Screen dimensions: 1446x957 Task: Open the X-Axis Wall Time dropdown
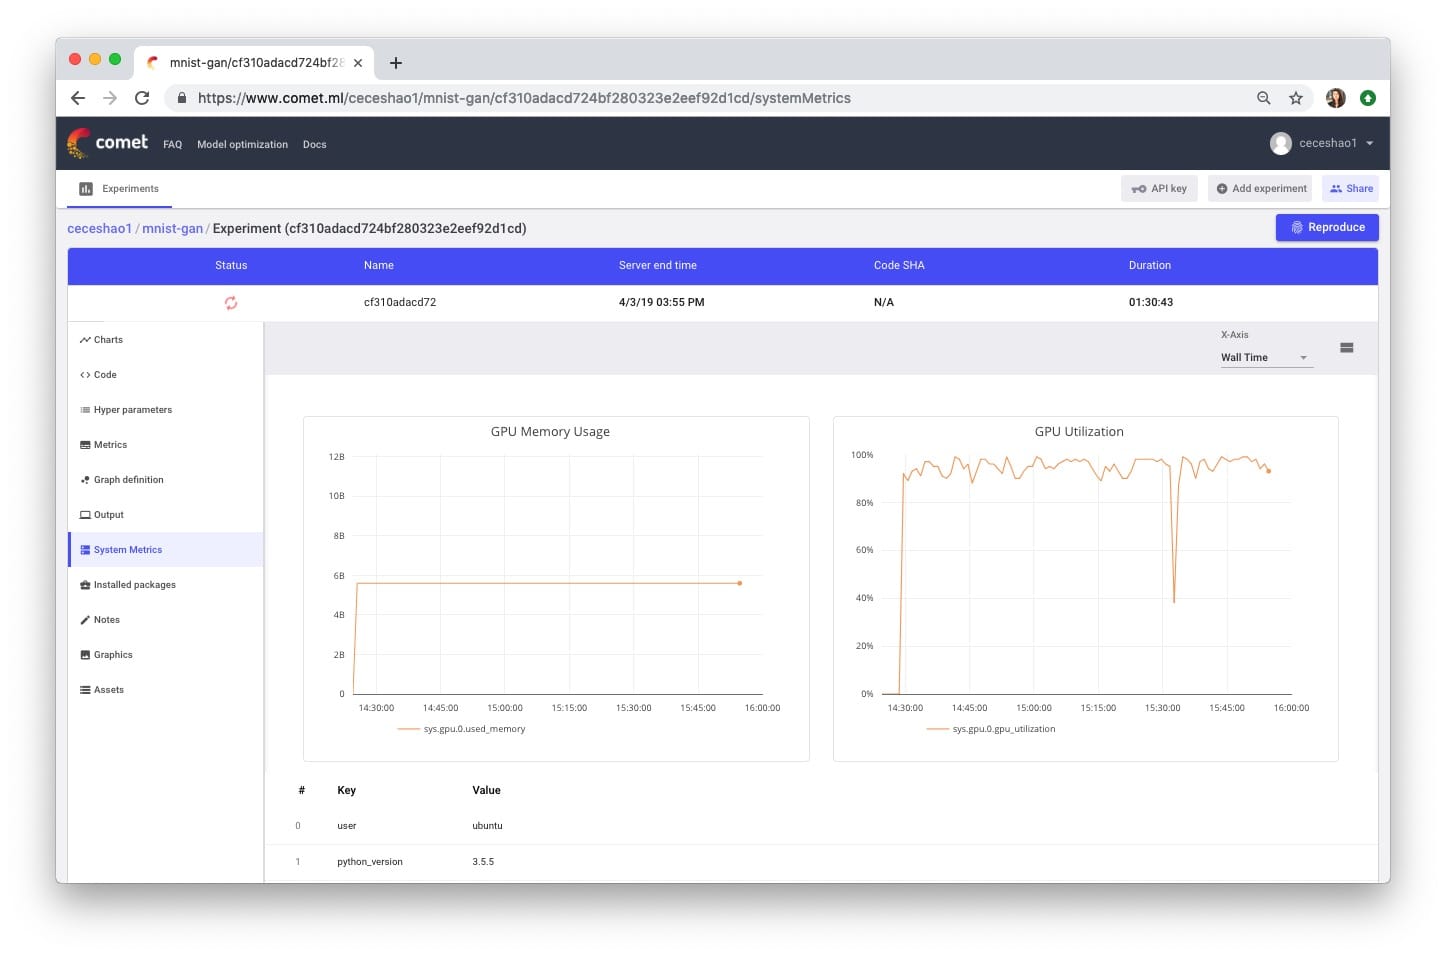(1264, 358)
